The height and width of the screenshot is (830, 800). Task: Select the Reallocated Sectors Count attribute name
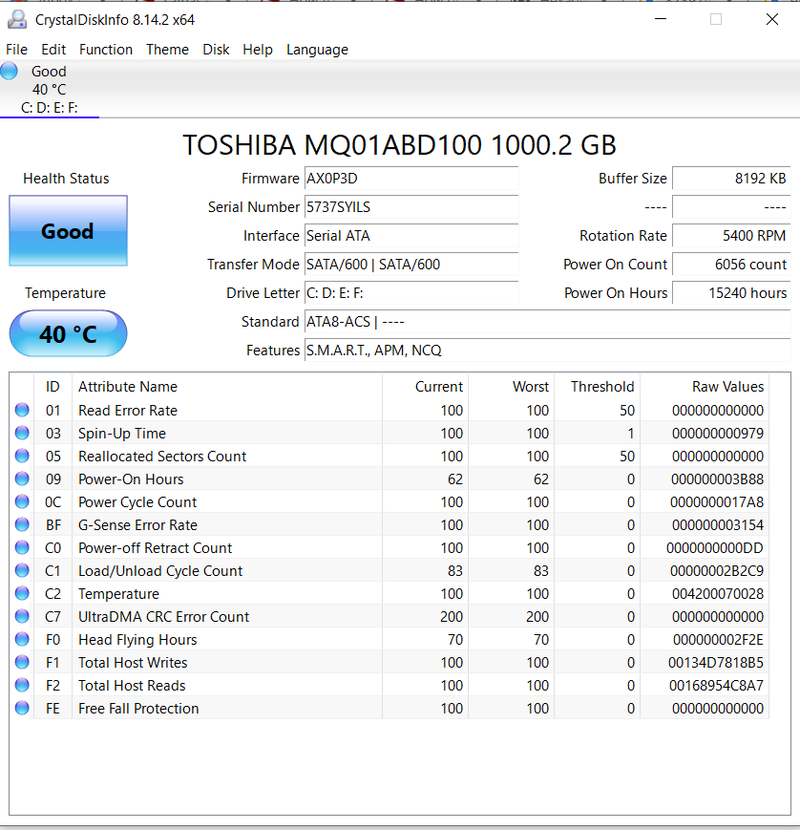162,456
